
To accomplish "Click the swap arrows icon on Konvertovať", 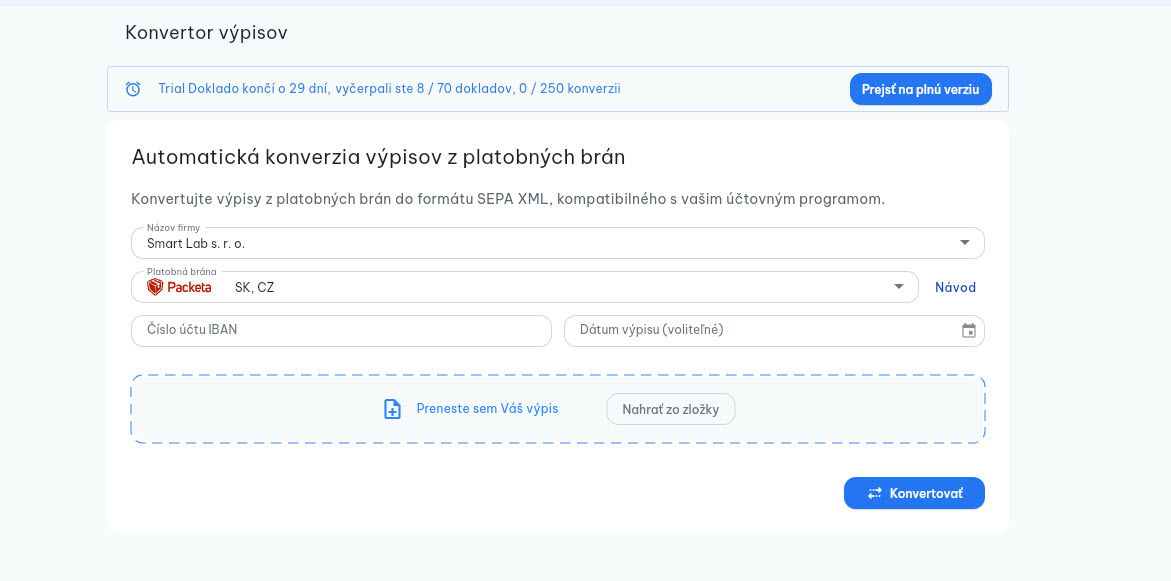I will point(874,493).
